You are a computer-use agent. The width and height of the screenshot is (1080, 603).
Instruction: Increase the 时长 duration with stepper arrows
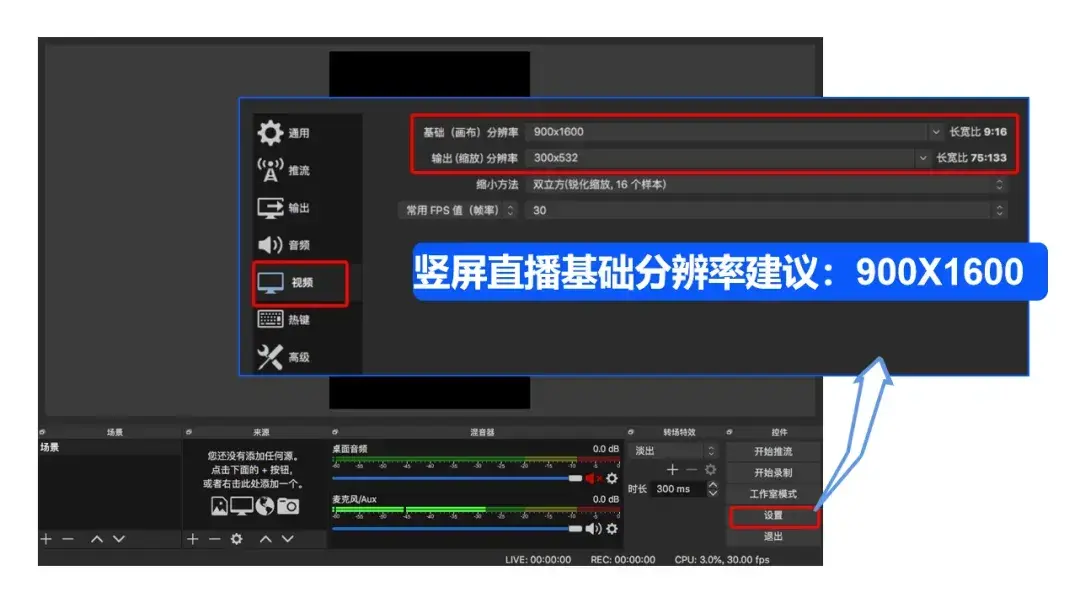point(713,485)
